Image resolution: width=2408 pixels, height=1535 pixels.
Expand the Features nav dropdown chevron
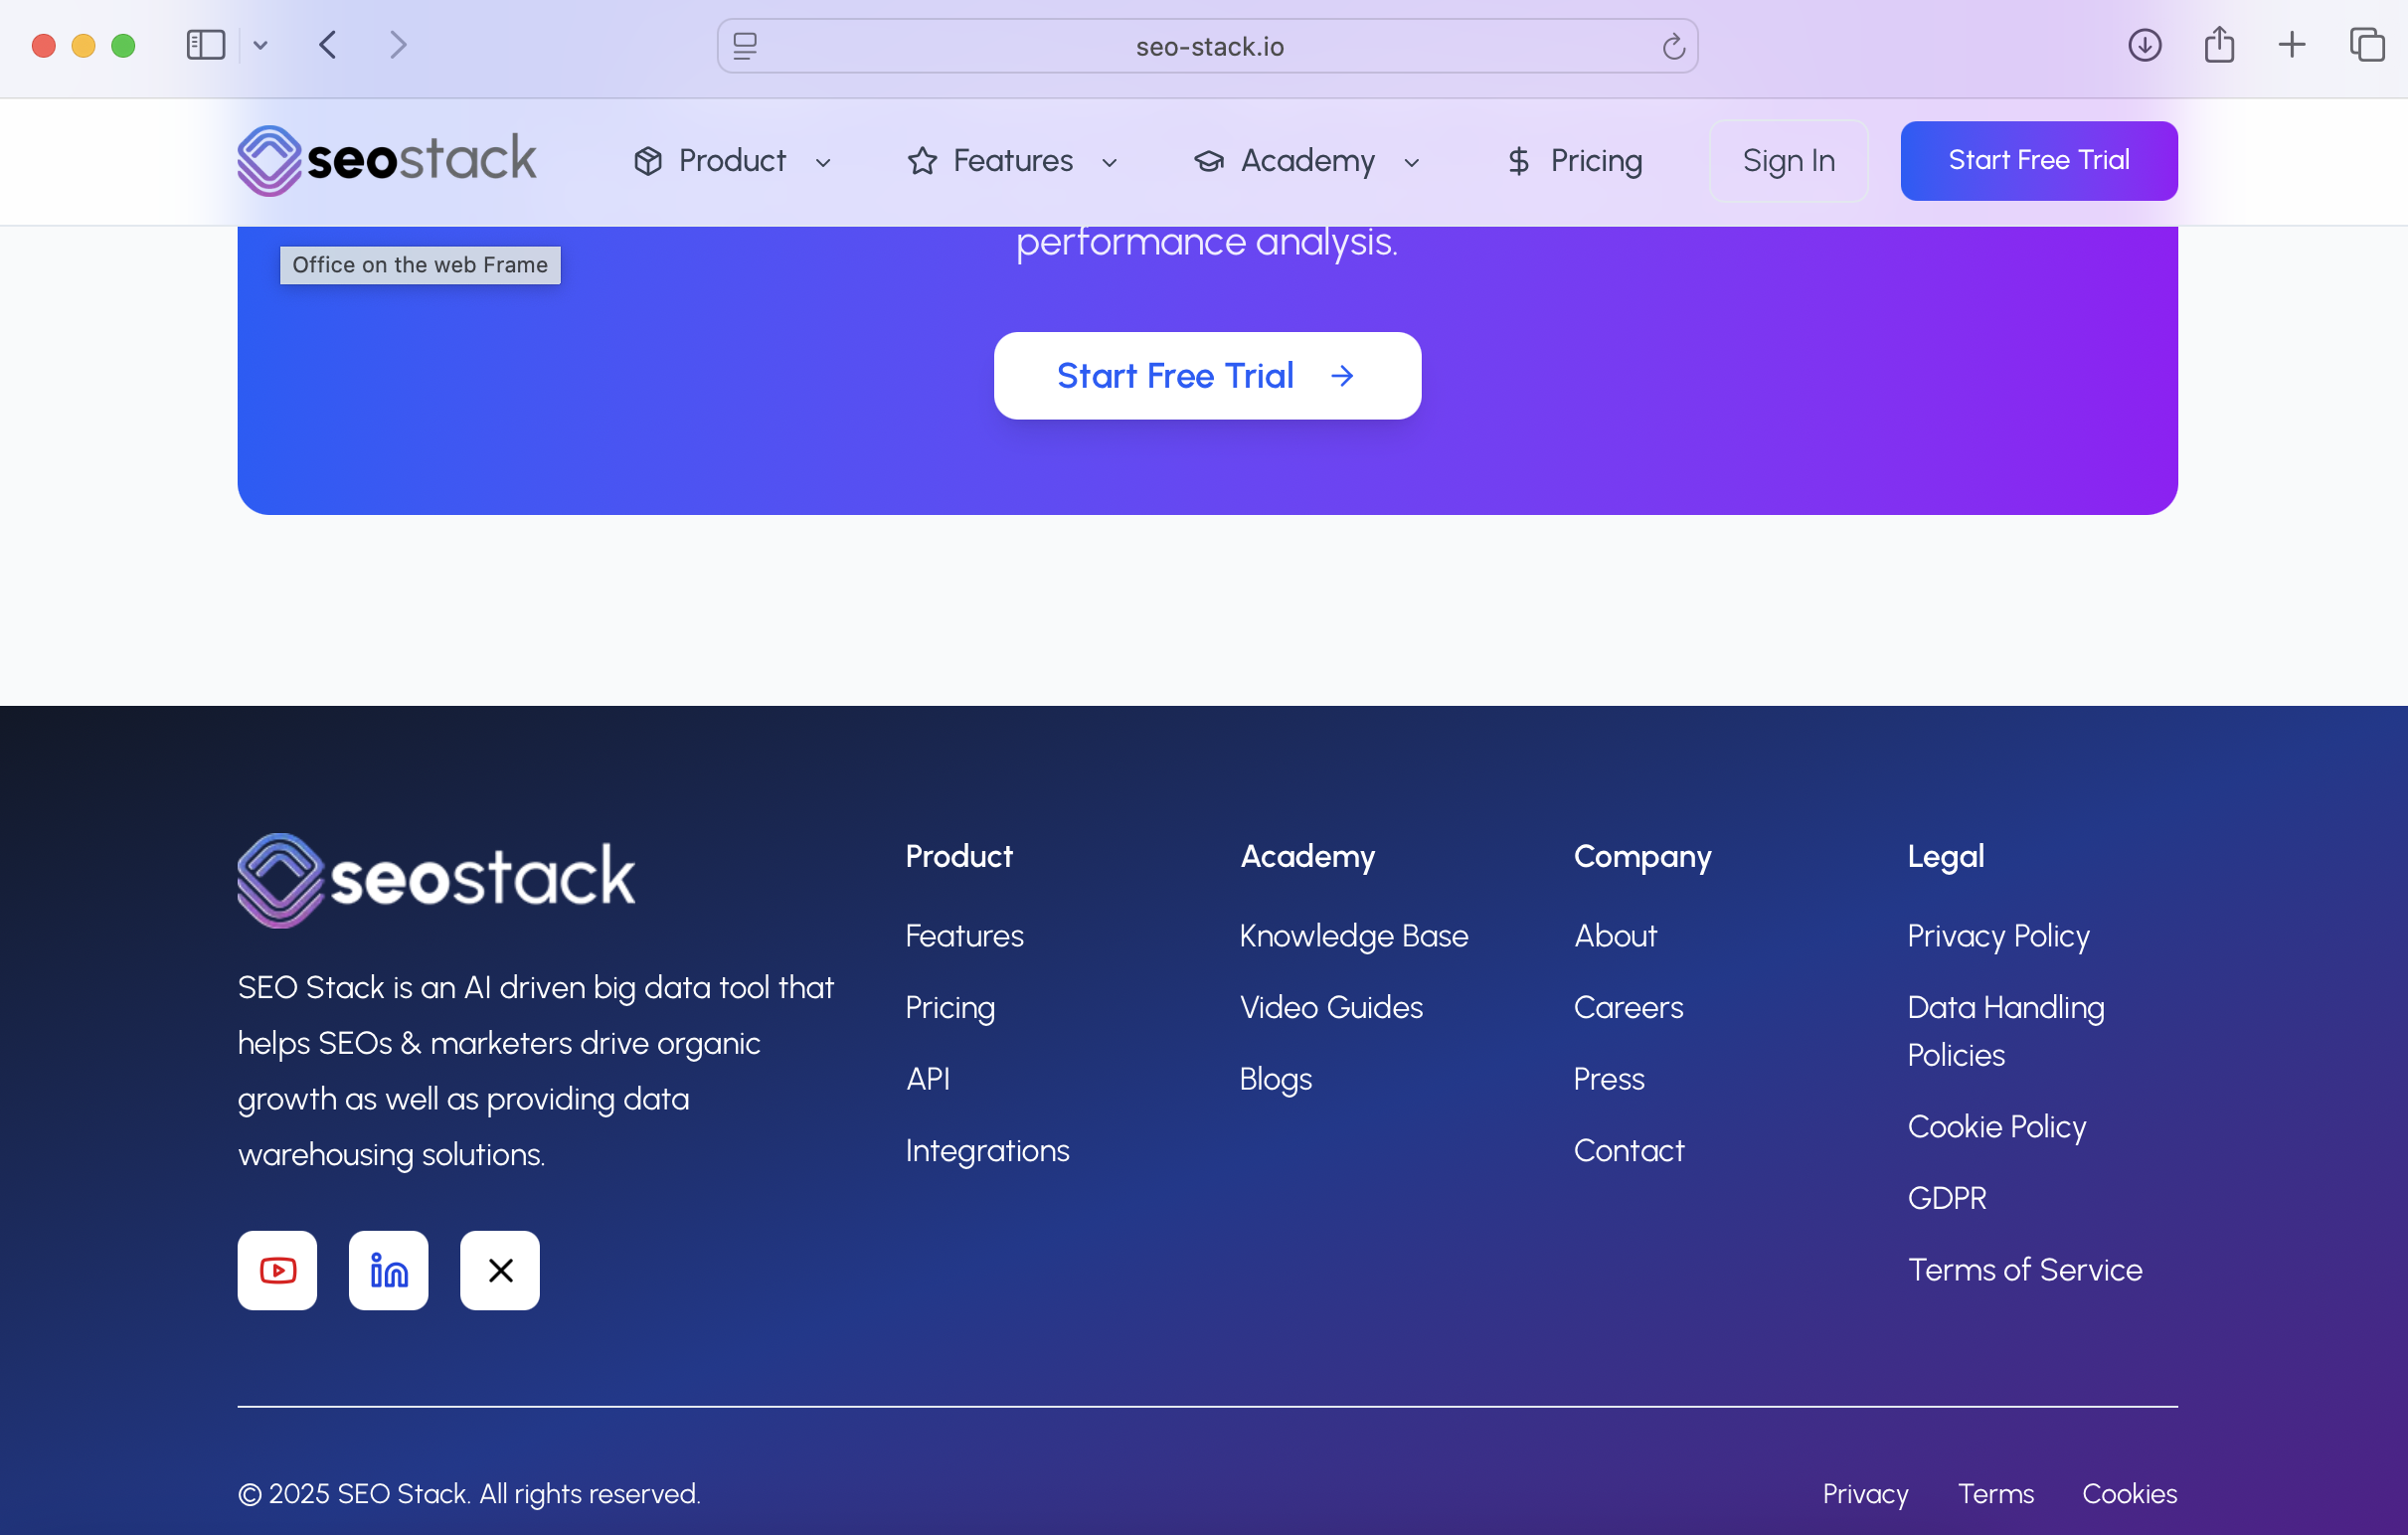[x=1109, y=162]
